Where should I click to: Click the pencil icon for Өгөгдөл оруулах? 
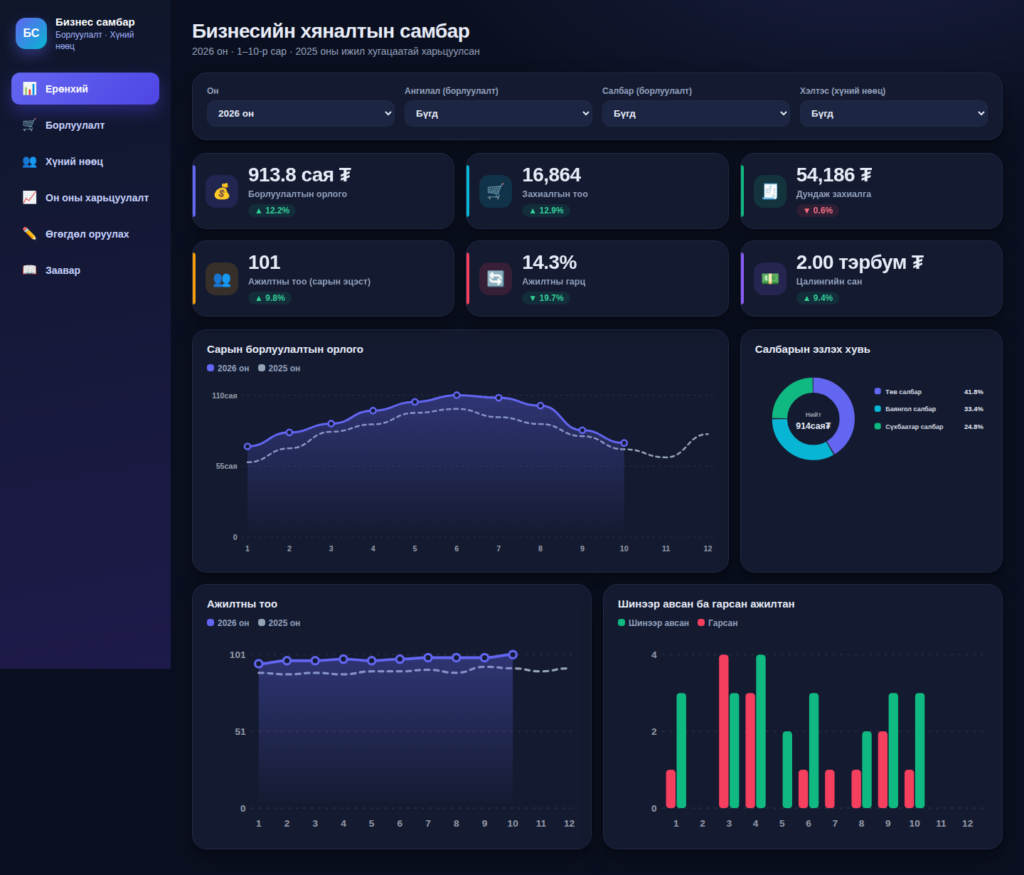point(29,234)
